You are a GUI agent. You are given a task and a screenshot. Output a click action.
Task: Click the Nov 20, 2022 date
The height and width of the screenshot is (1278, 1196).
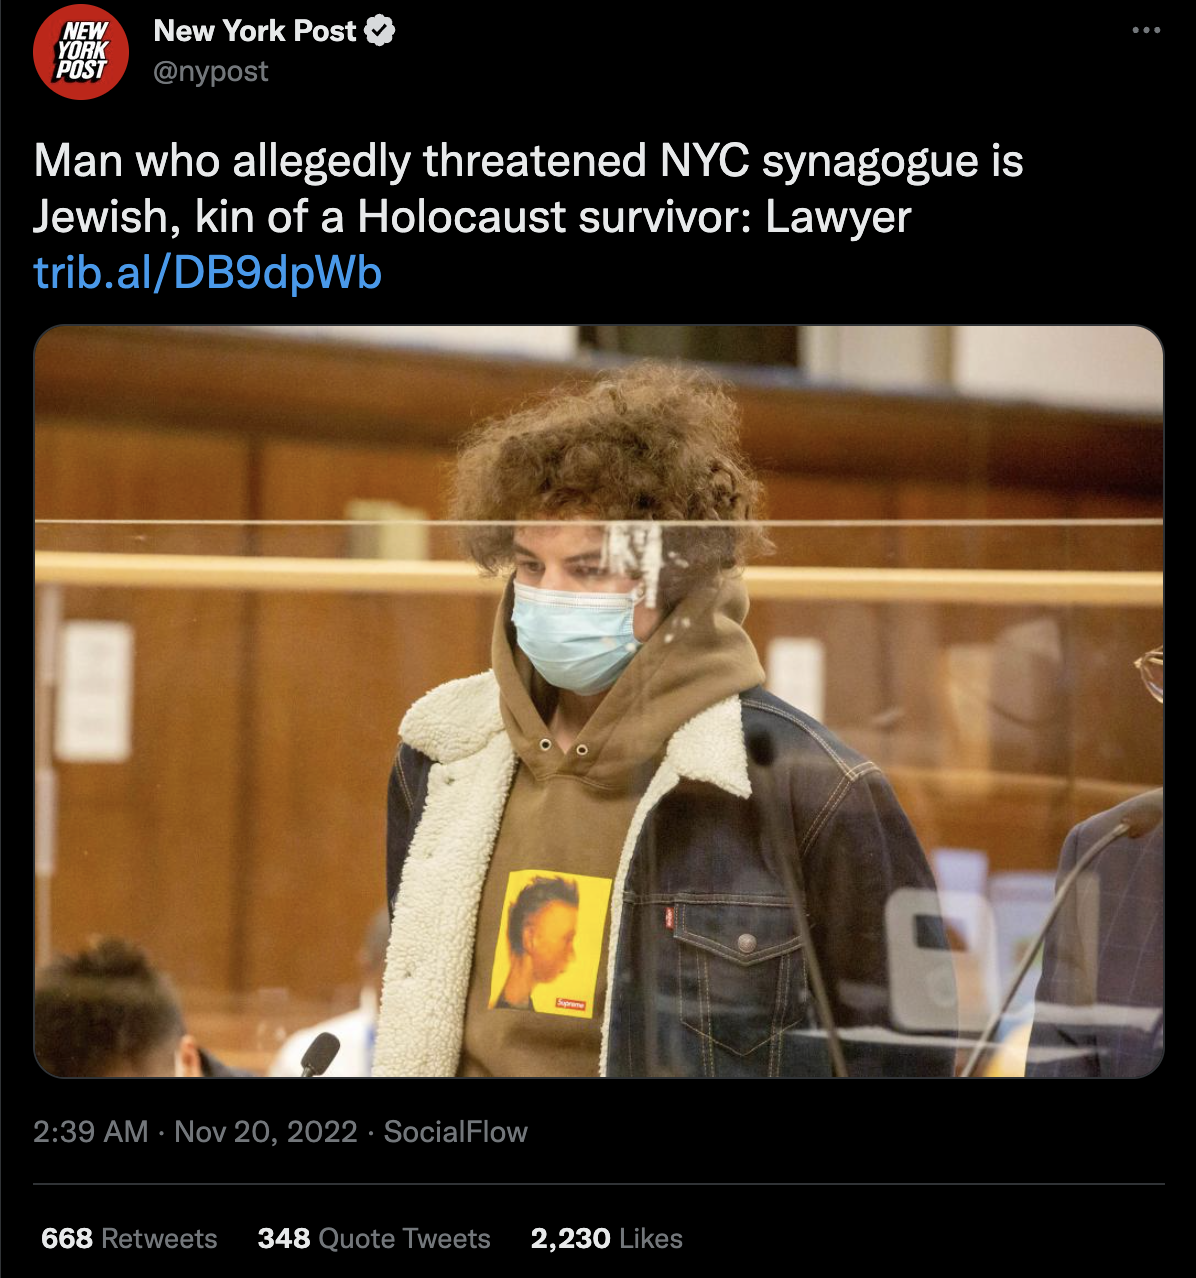pos(266,1131)
